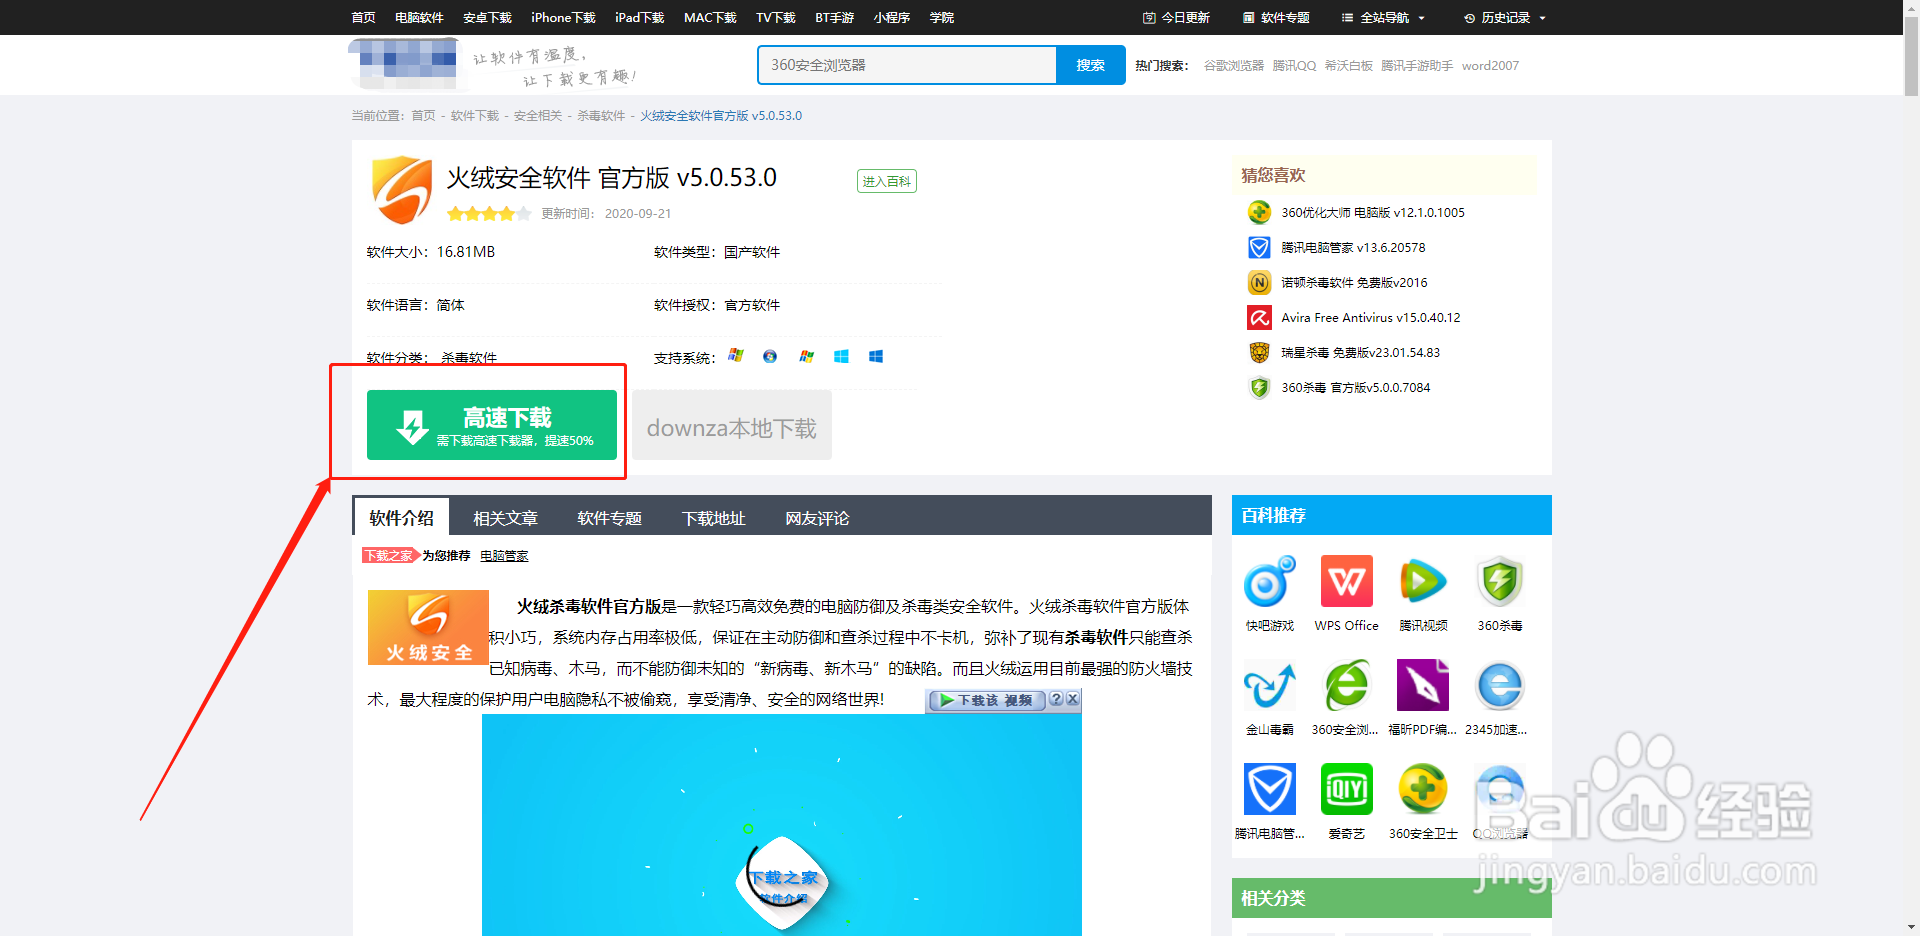Click the 快吧游戏 icon
Image resolution: width=1920 pixels, height=936 pixels.
[1270, 581]
